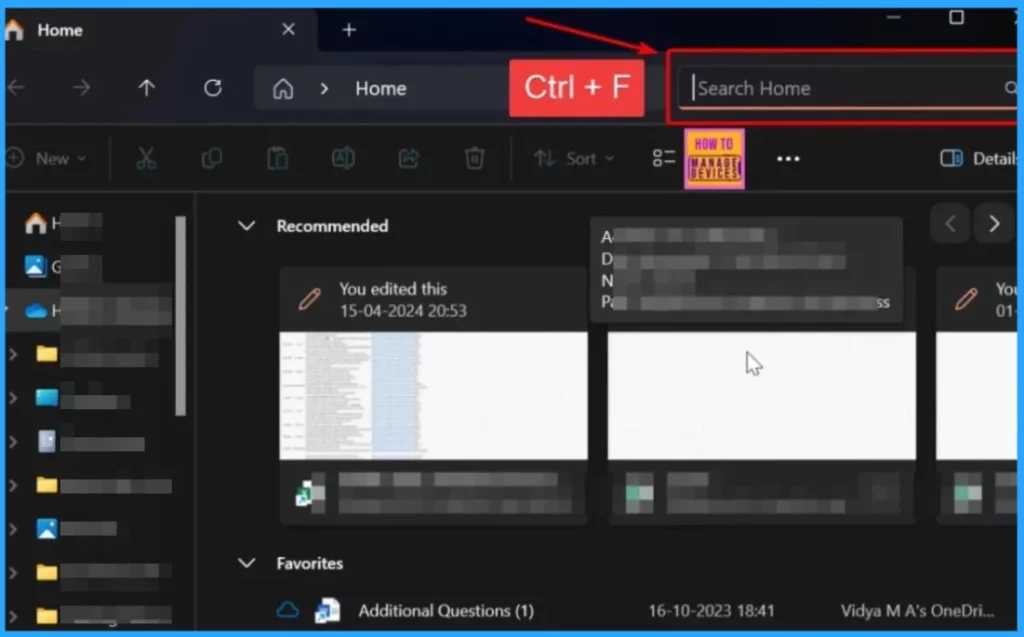Open the second recommended file preview
This screenshot has width=1024, height=637.
click(x=761, y=395)
